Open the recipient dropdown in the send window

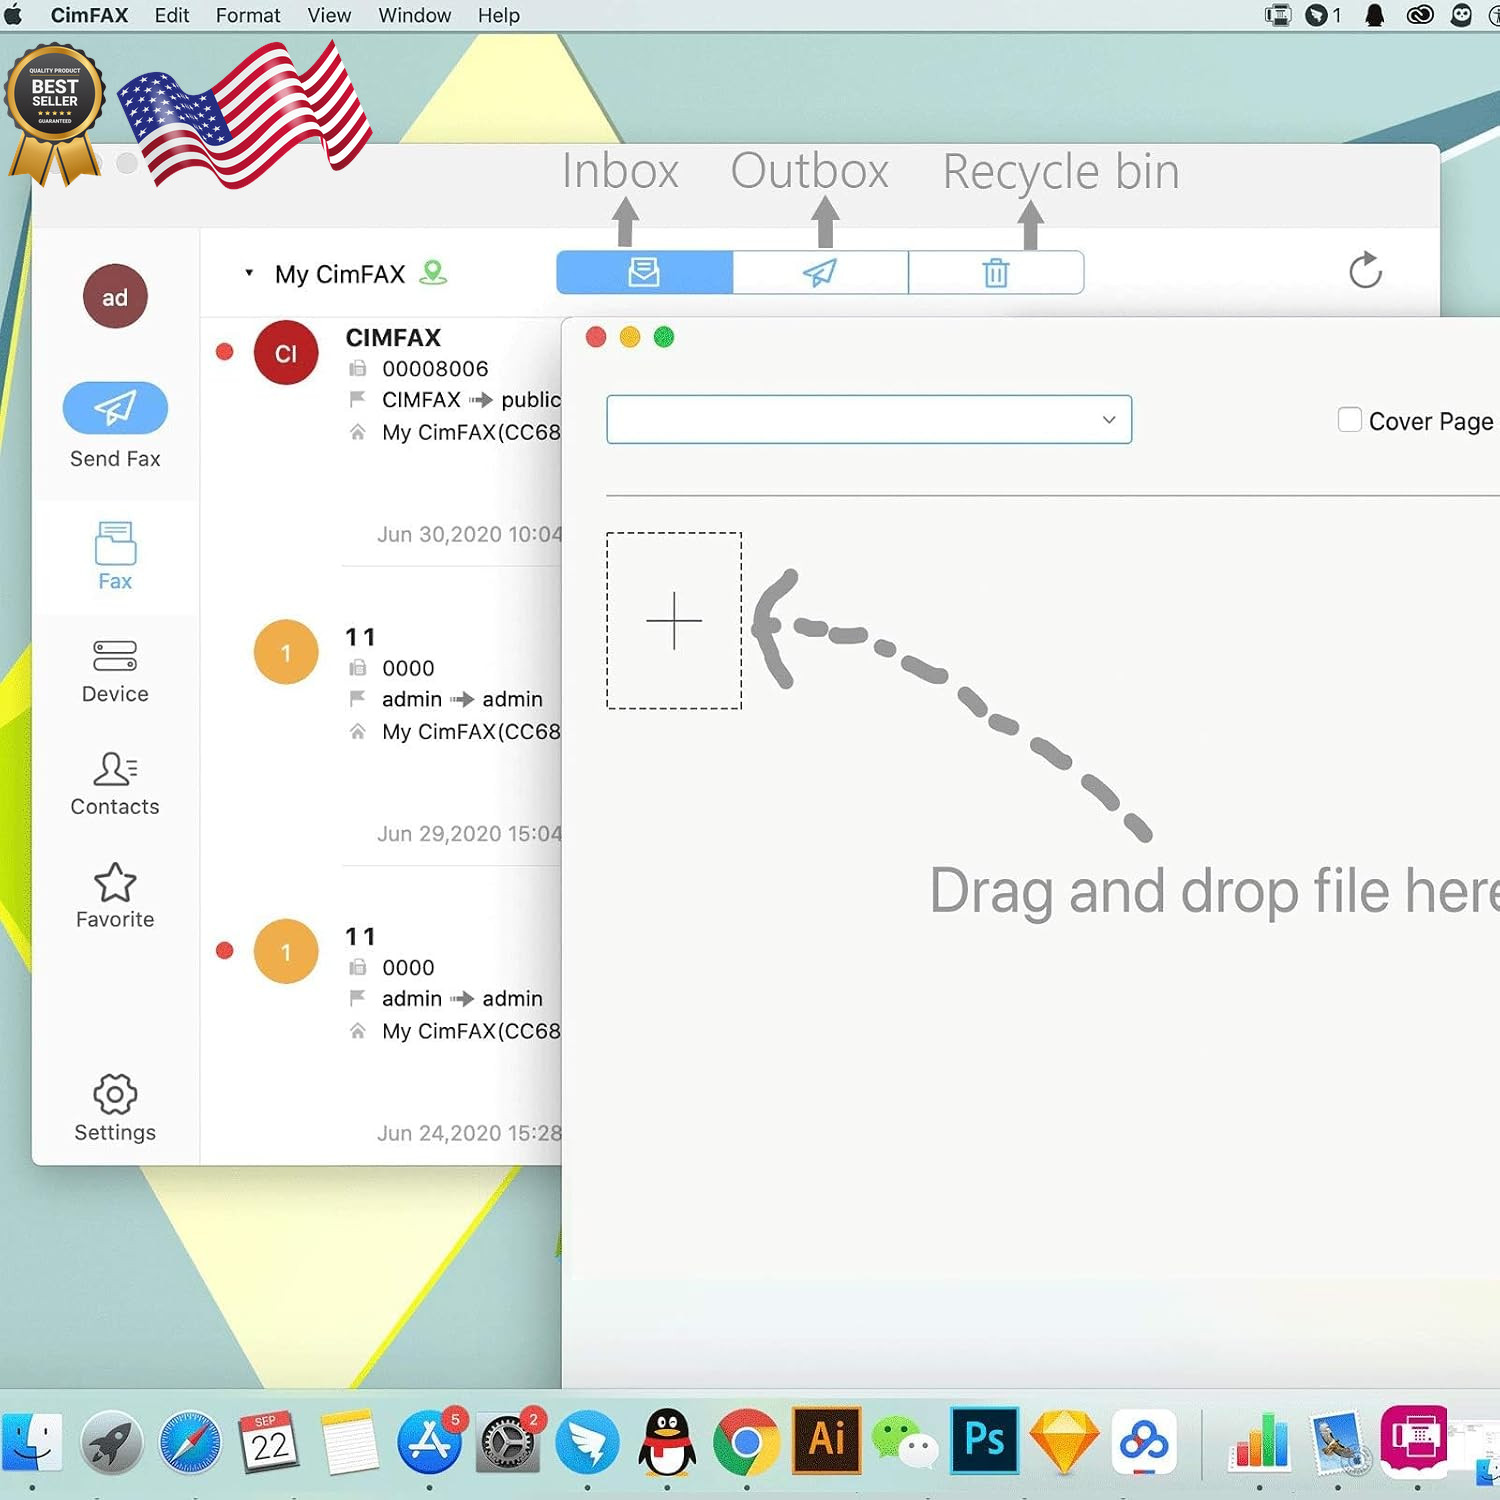coord(869,419)
